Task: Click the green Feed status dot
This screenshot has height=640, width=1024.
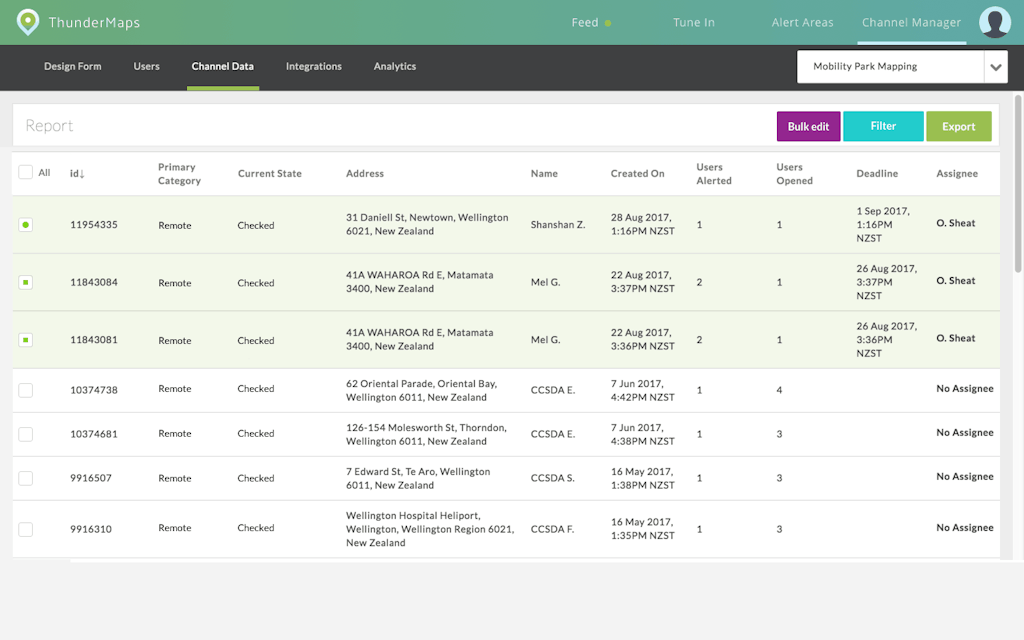Action: point(608,23)
